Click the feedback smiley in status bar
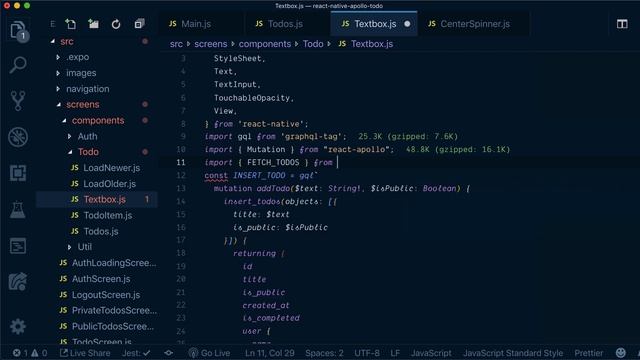 [620, 353]
